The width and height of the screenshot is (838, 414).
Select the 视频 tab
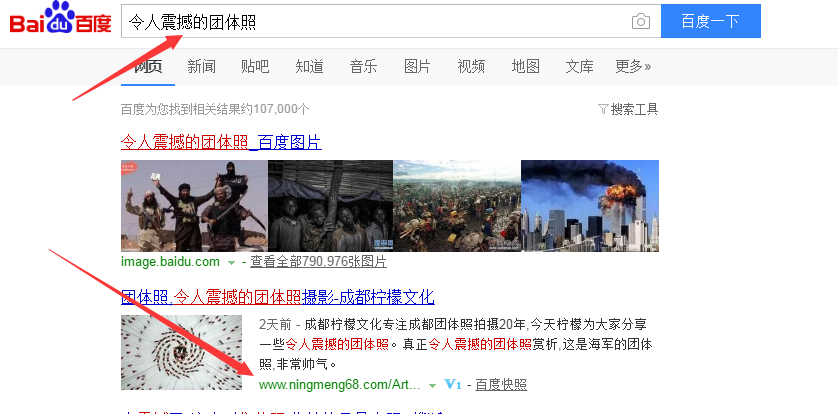pyautogui.click(x=471, y=66)
